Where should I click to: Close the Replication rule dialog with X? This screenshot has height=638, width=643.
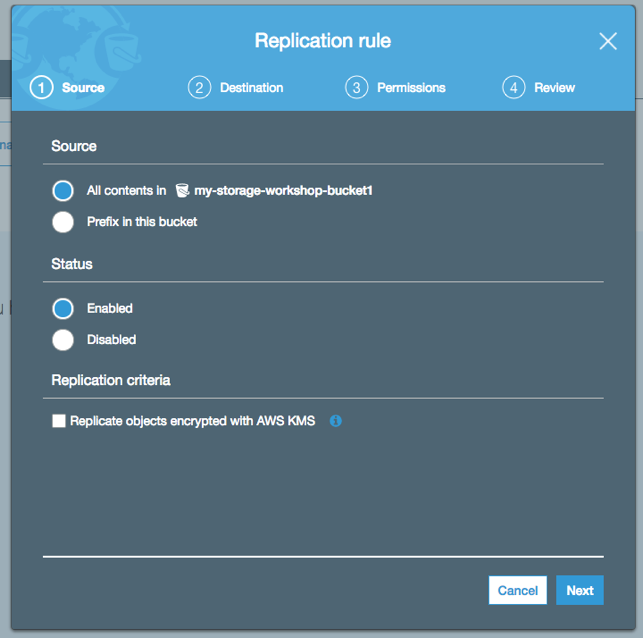click(x=608, y=41)
